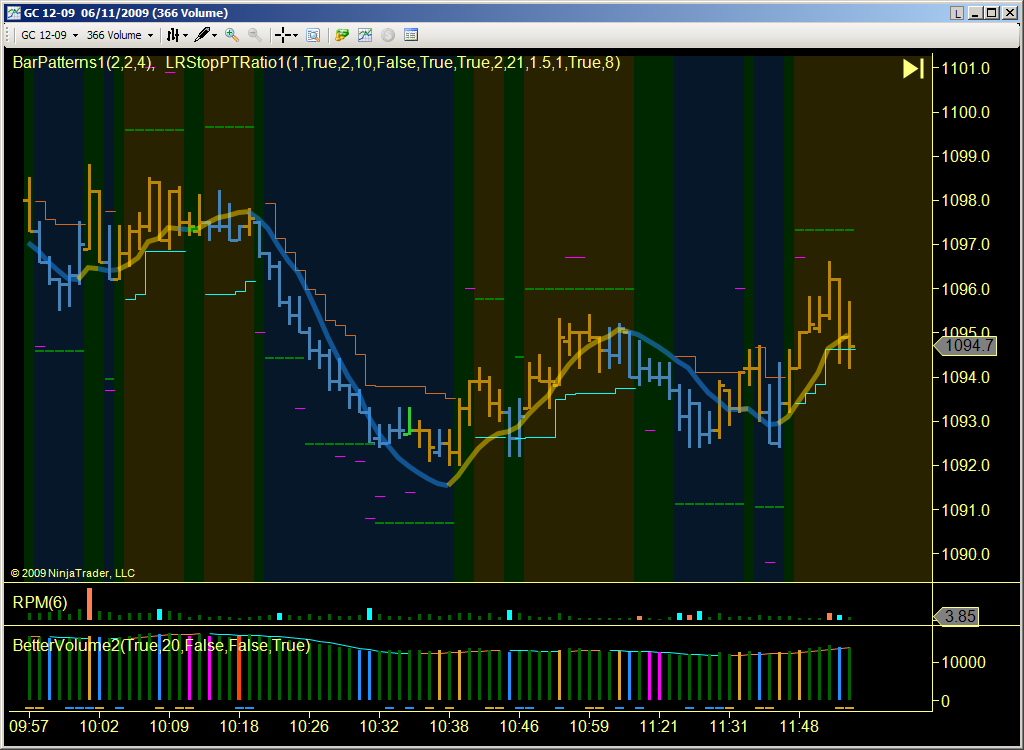Click the 1091.0 price axis label
The image size is (1024, 750).
click(965, 510)
